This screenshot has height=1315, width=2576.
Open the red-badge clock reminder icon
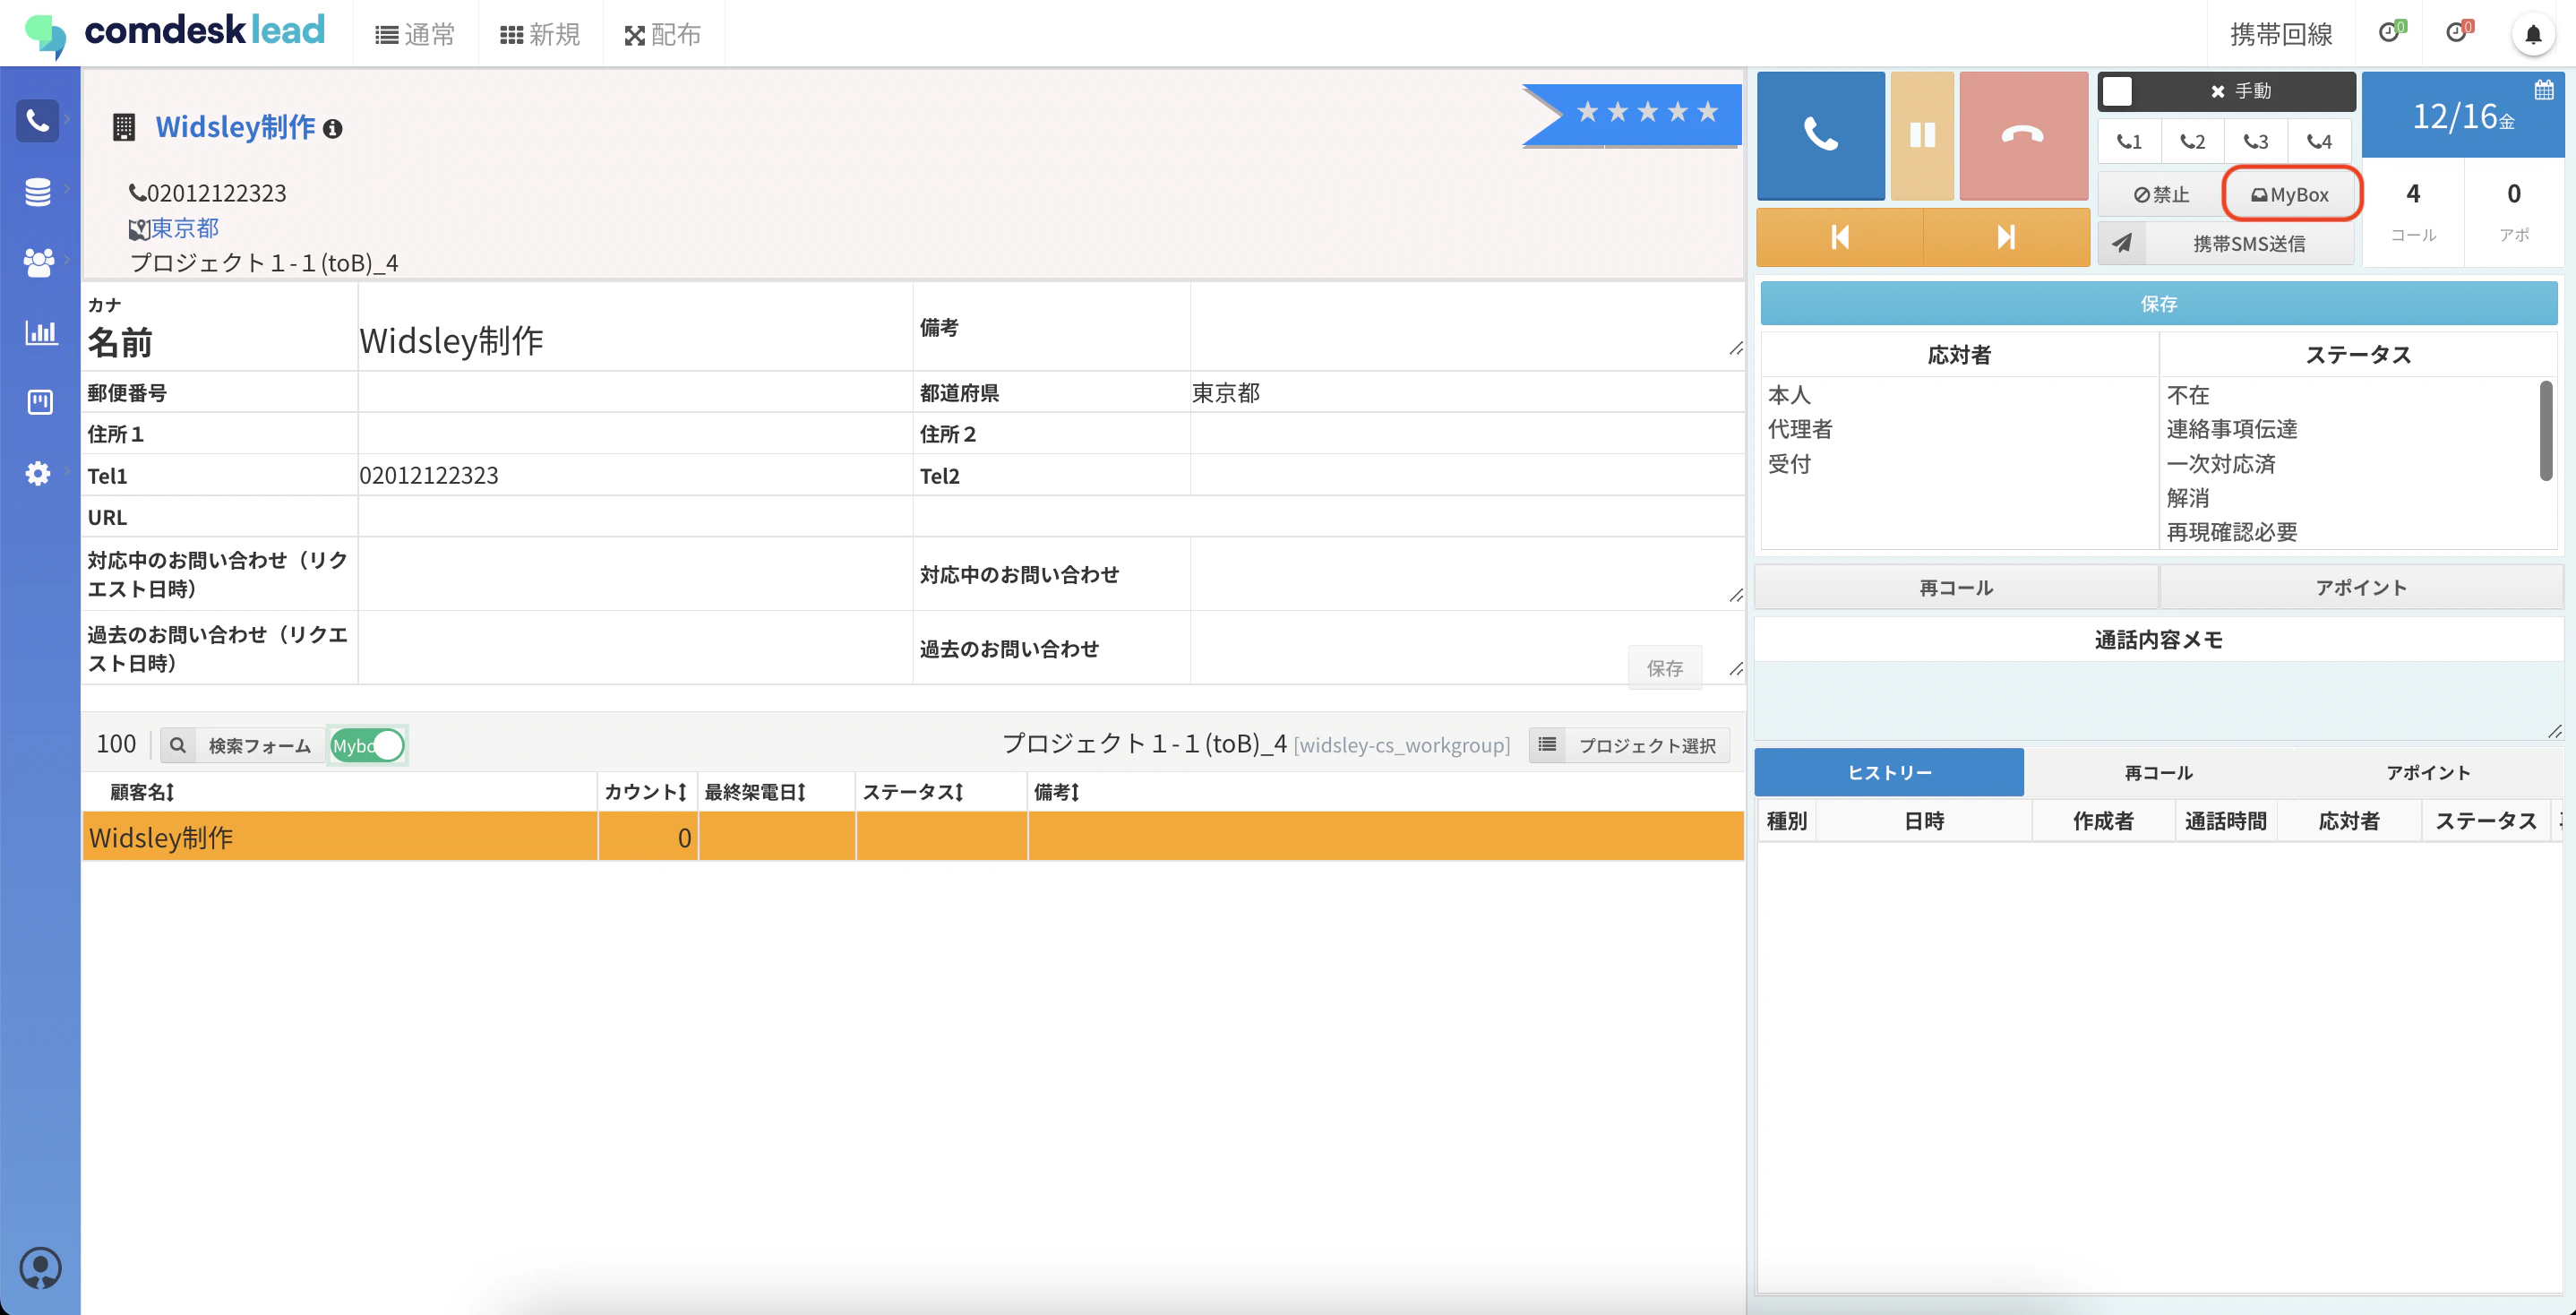coord(2458,32)
